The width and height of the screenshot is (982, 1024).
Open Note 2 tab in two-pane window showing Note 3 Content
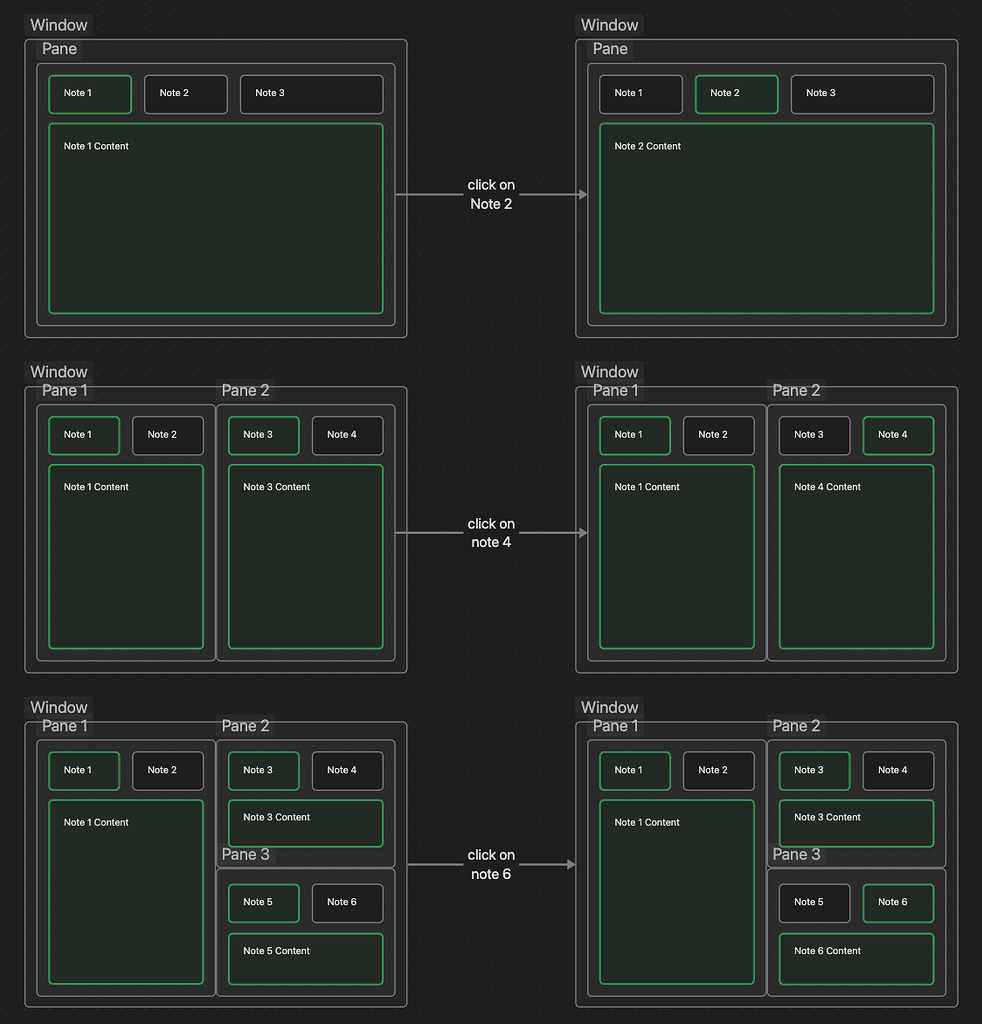[168, 436]
